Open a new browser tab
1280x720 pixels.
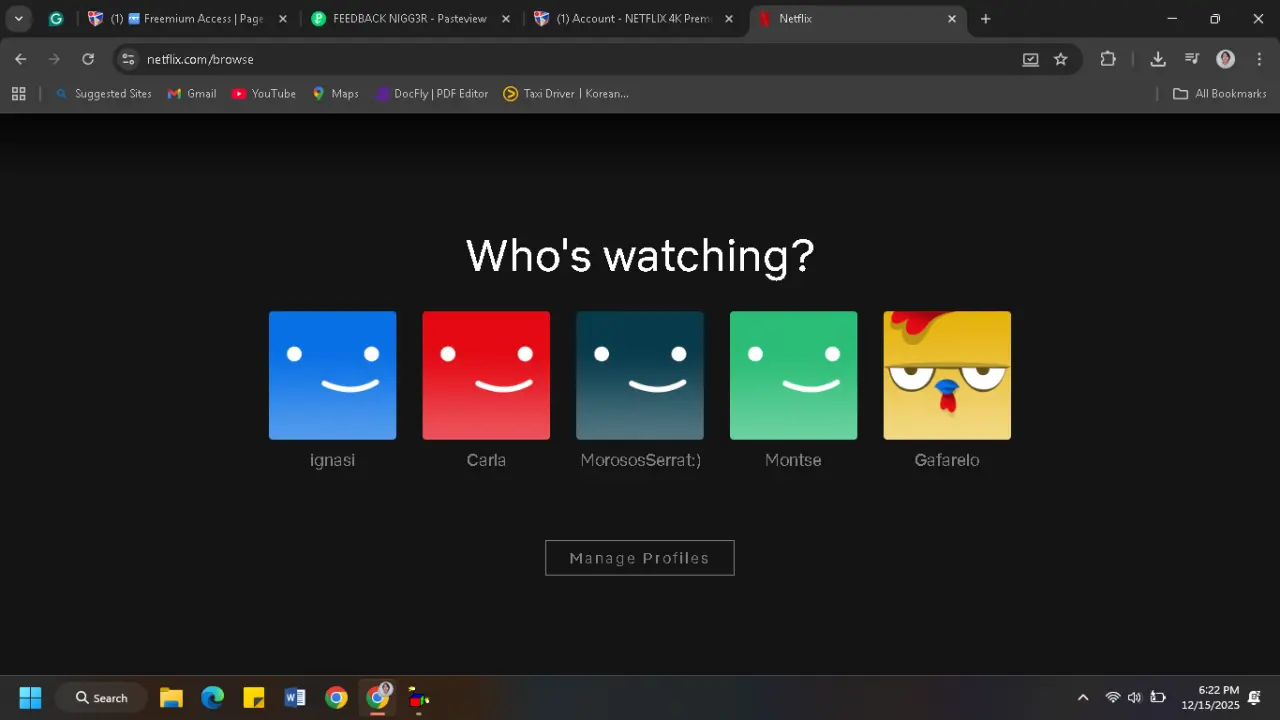coord(985,18)
